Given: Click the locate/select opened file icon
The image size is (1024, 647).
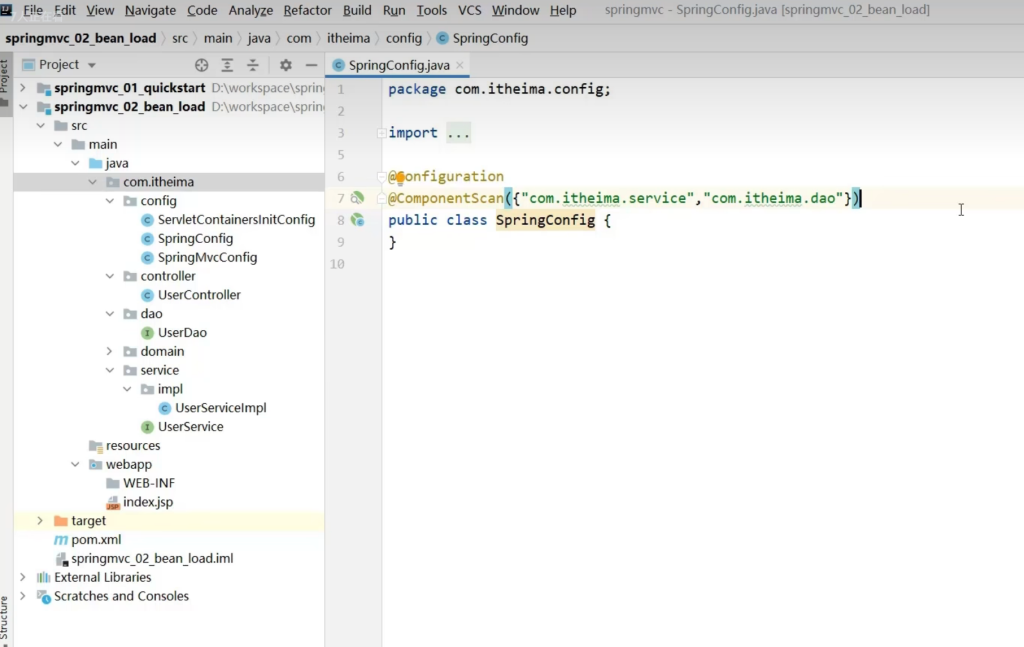Looking at the screenshot, I should point(201,65).
